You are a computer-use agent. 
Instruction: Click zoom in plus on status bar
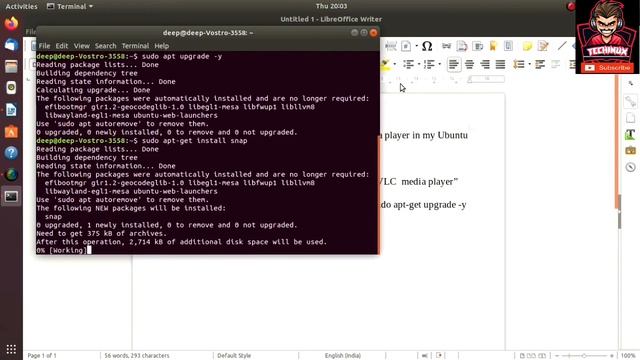click(611, 356)
